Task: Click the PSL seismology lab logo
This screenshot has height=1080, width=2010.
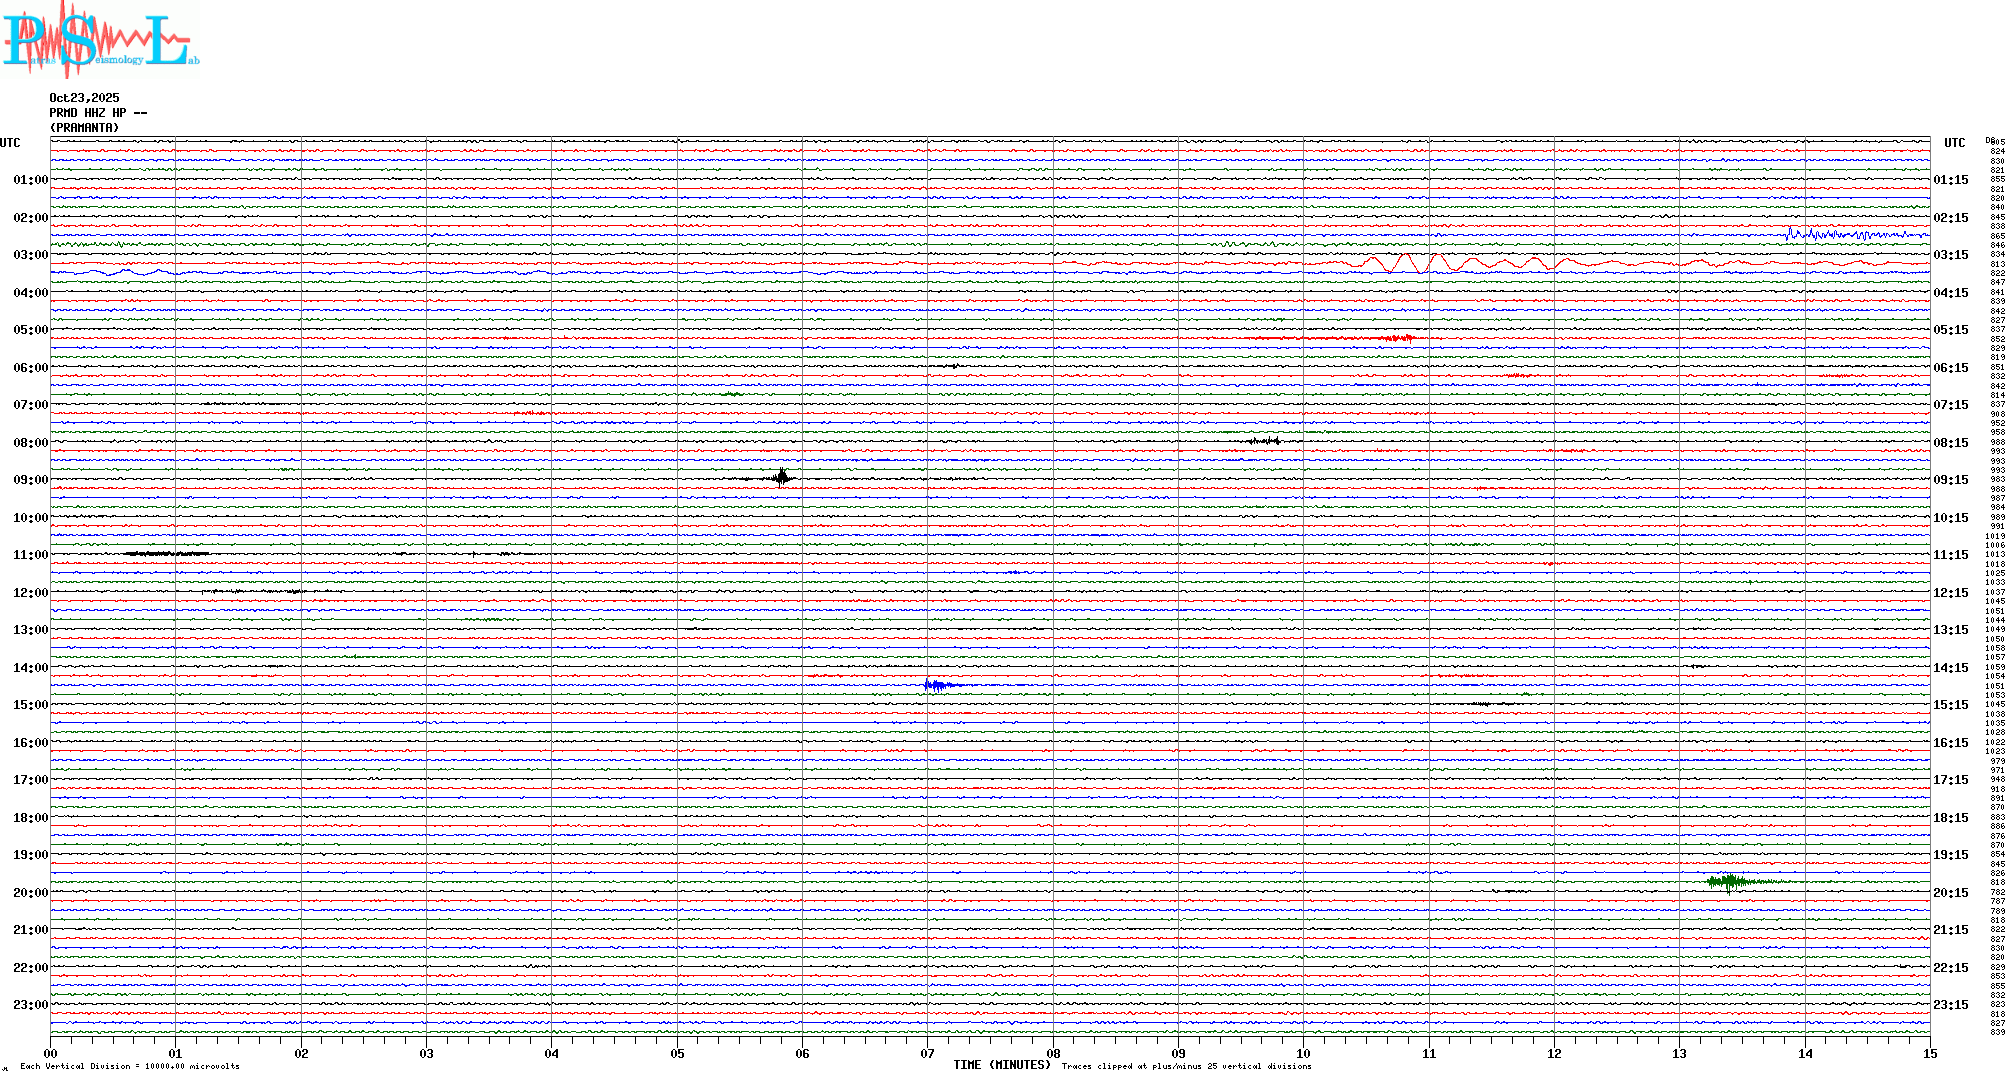Action: click(x=100, y=40)
